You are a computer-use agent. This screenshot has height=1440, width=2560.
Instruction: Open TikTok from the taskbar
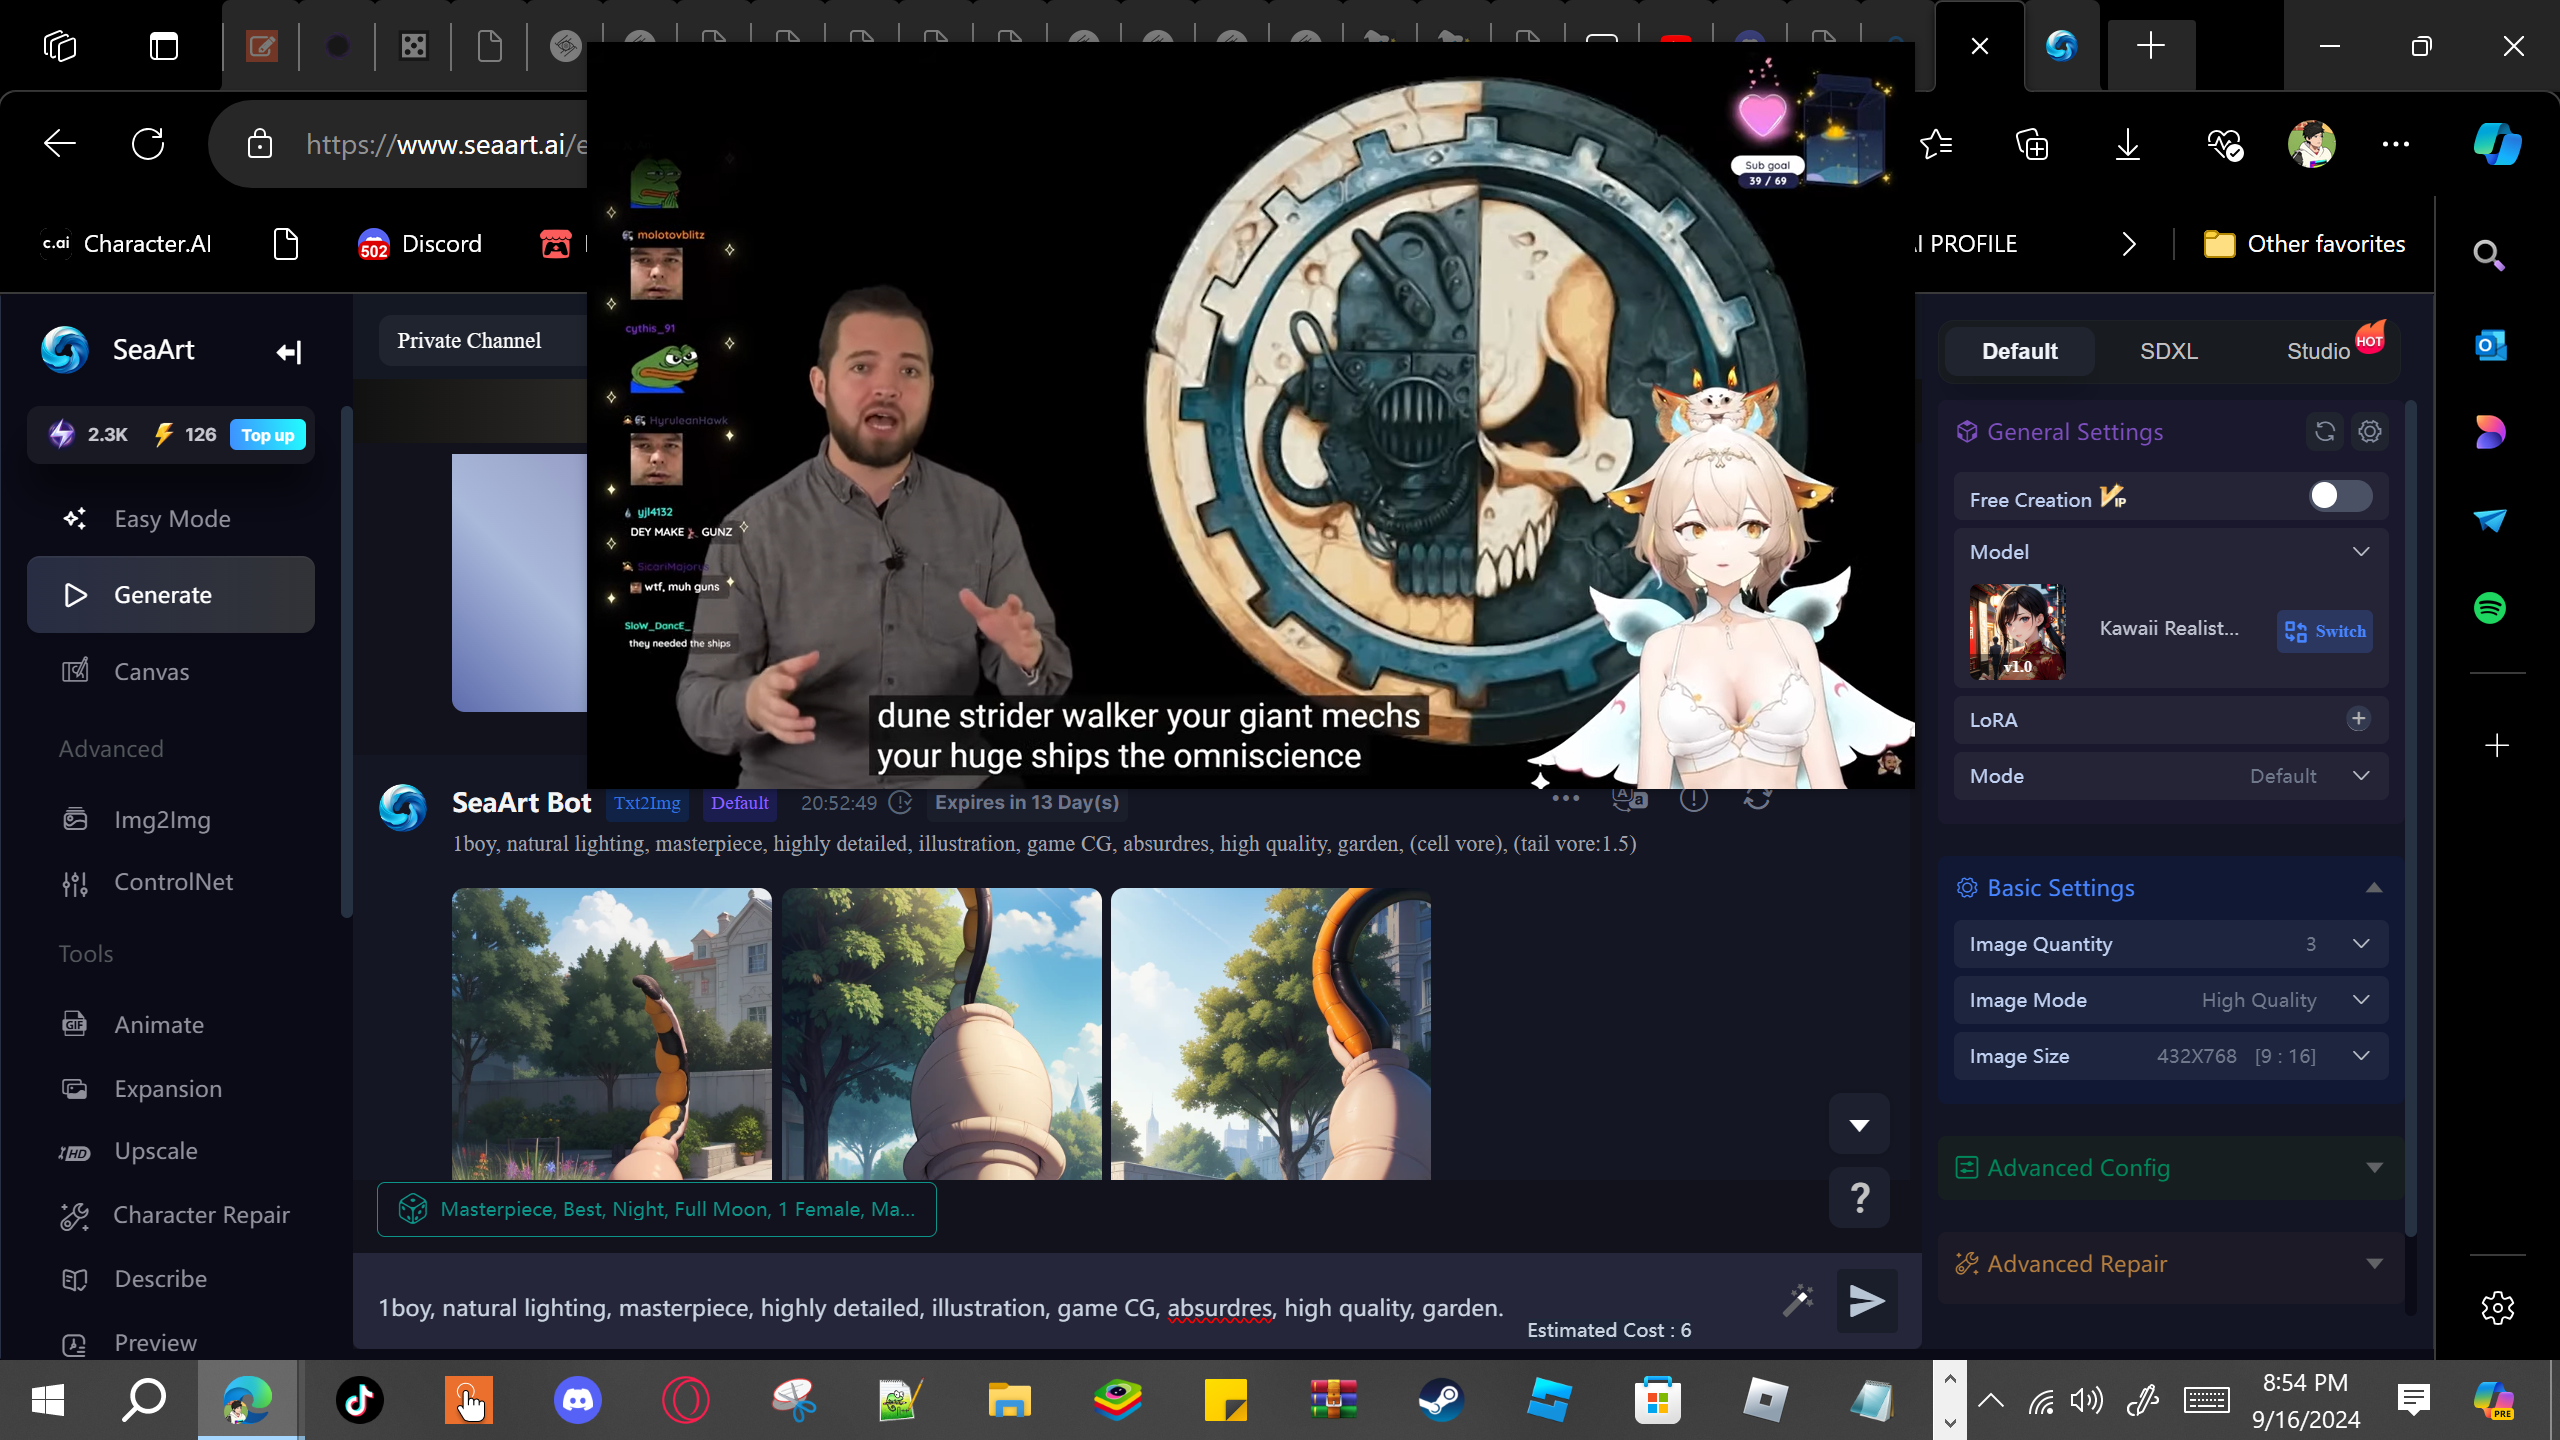click(360, 1400)
